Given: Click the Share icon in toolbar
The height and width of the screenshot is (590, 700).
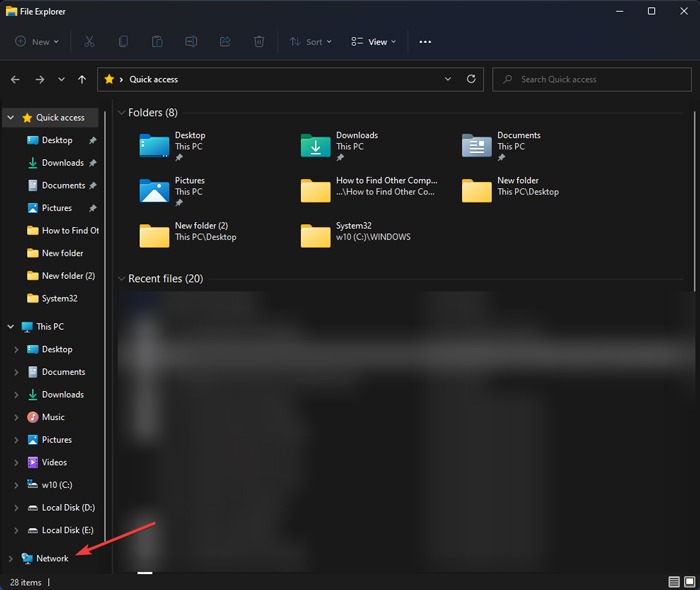Looking at the screenshot, I should [x=225, y=42].
